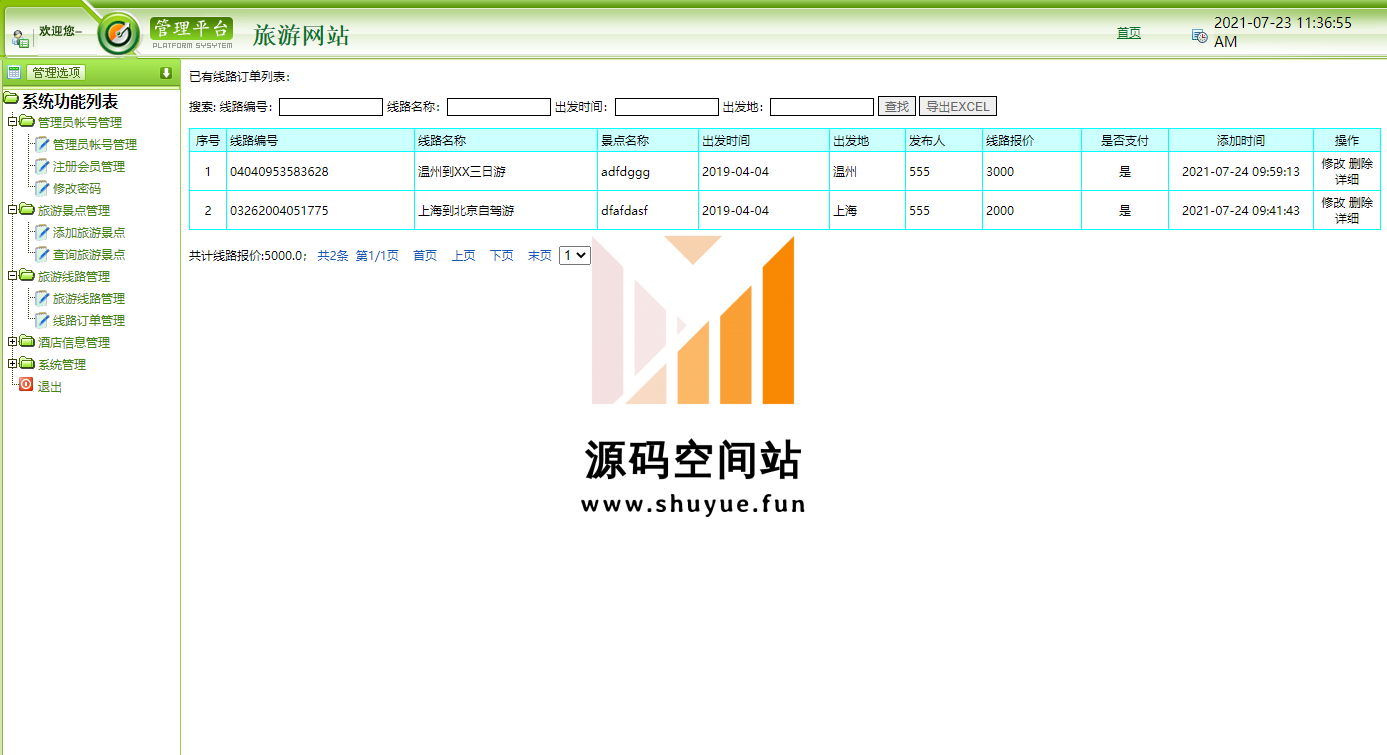Click the edit page icon beside 查询旅游景点
This screenshot has width=1387, height=755.
(x=42, y=254)
